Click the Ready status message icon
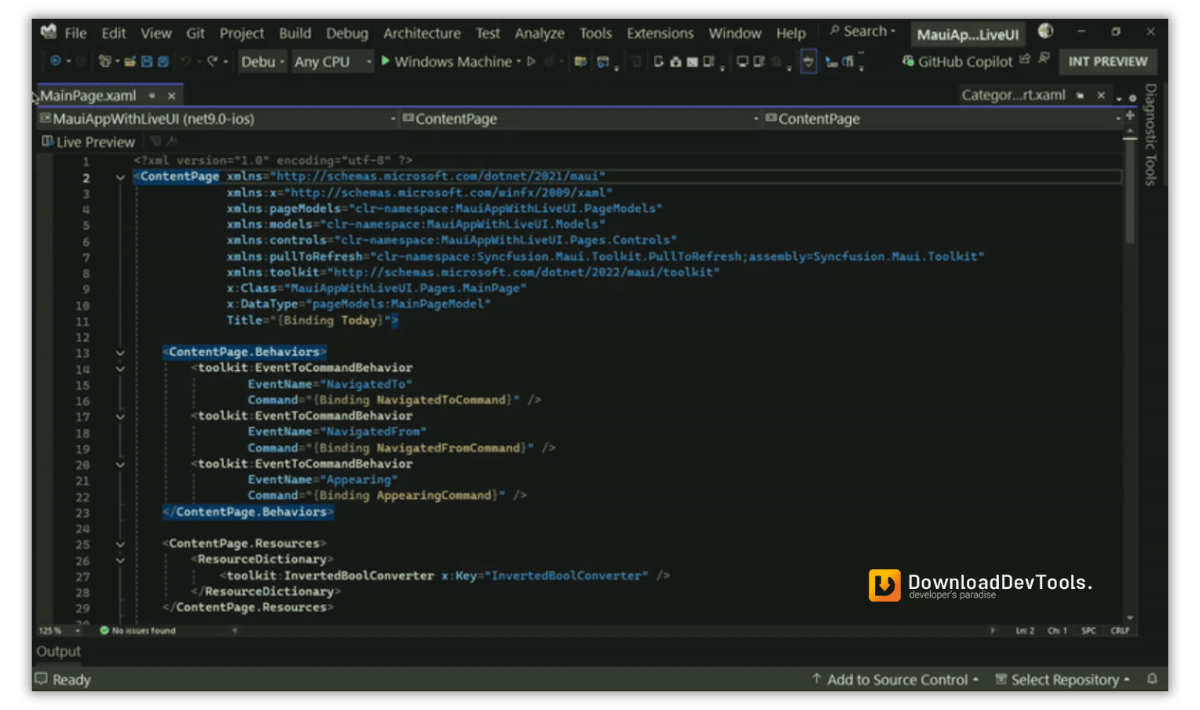The width and height of the screenshot is (1200, 710). click(x=41, y=679)
